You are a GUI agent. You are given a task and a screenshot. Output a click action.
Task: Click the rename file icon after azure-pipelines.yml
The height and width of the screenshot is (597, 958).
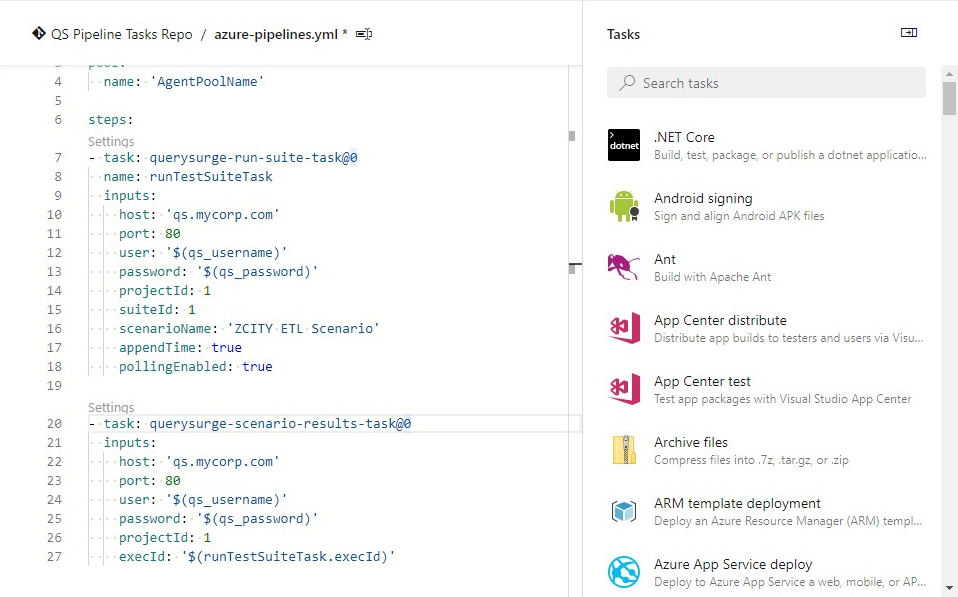[x=364, y=34]
